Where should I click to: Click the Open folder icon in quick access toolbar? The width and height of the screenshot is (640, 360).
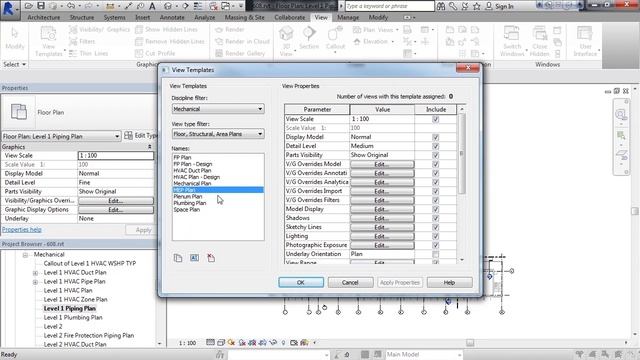29,6
